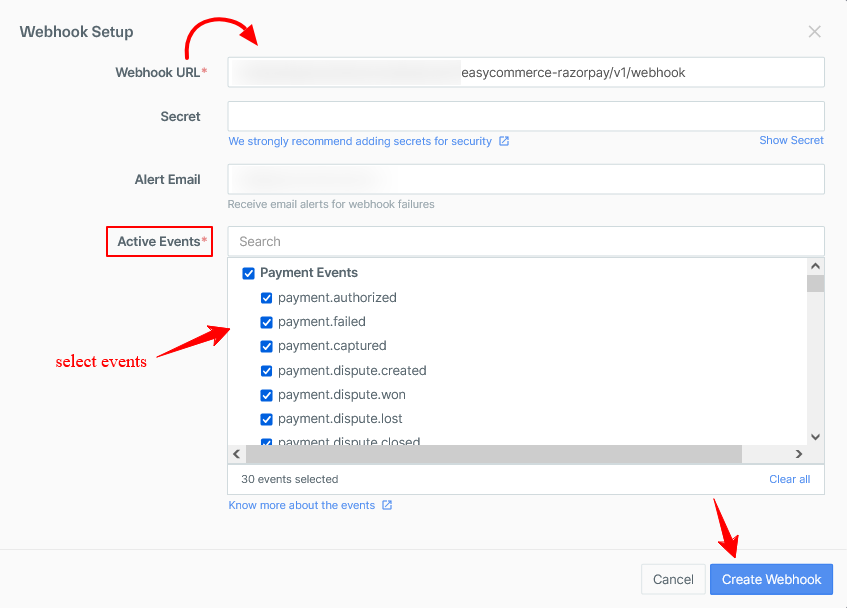Click the 'Webhook Setup' dialog title
Image resolution: width=847 pixels, height=608 pixels.
(x=76, y=32)
